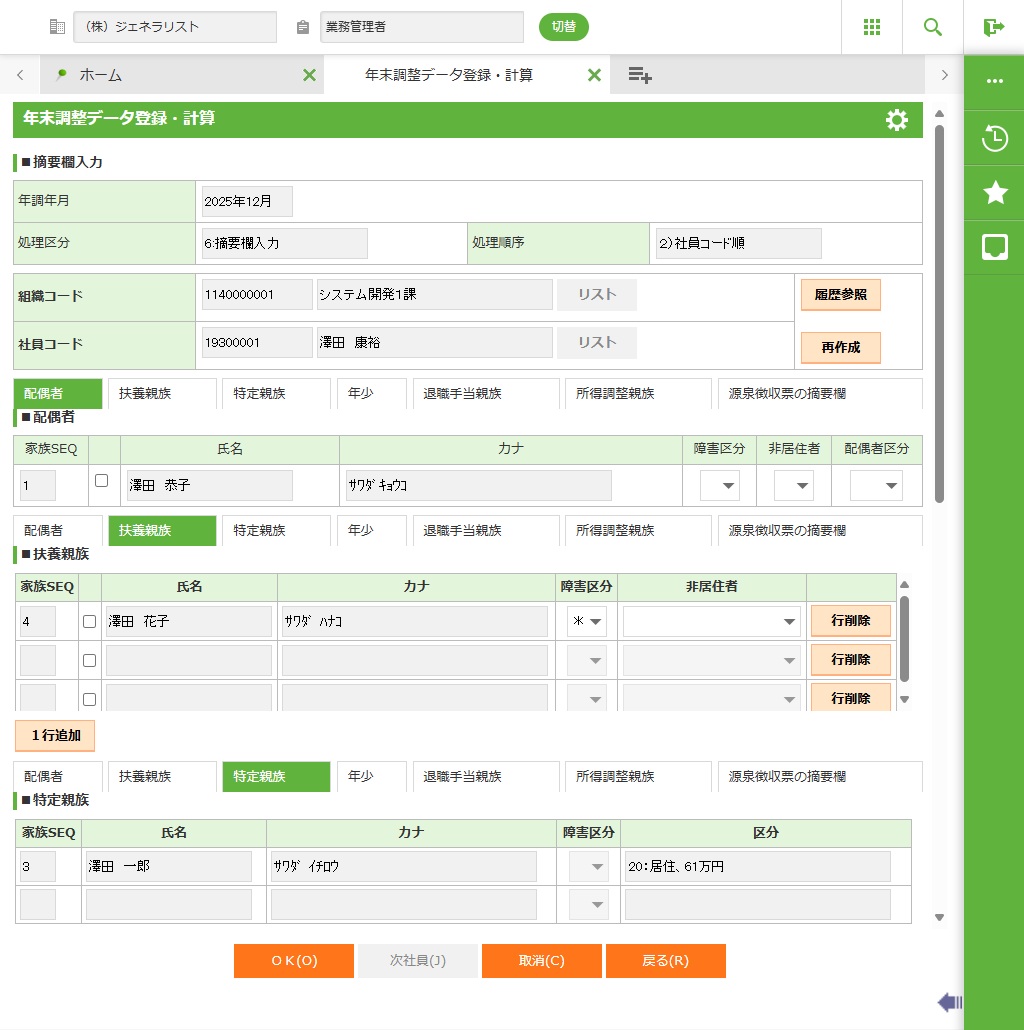Click the main page vertical scrollbar
1024x1030 pixels.
pyautogui.click(x=939, y=312)
